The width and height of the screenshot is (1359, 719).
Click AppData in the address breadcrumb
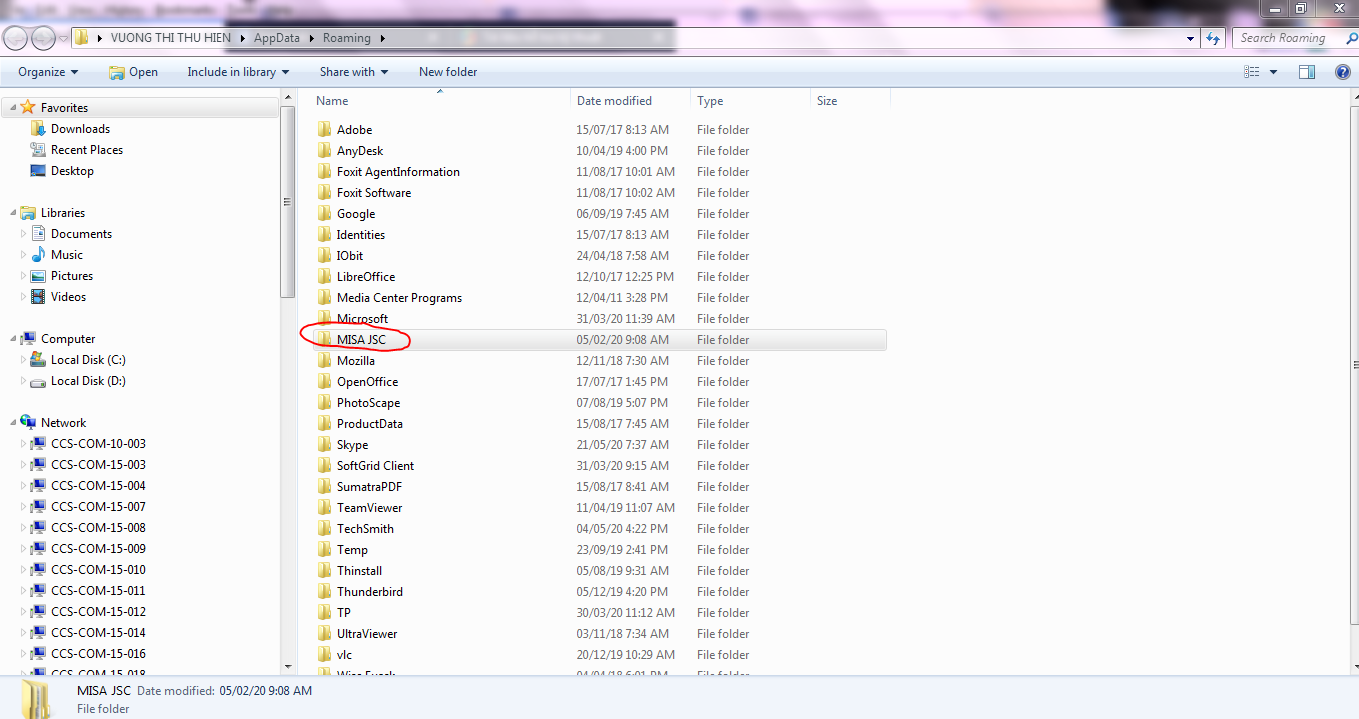[276, 38]
